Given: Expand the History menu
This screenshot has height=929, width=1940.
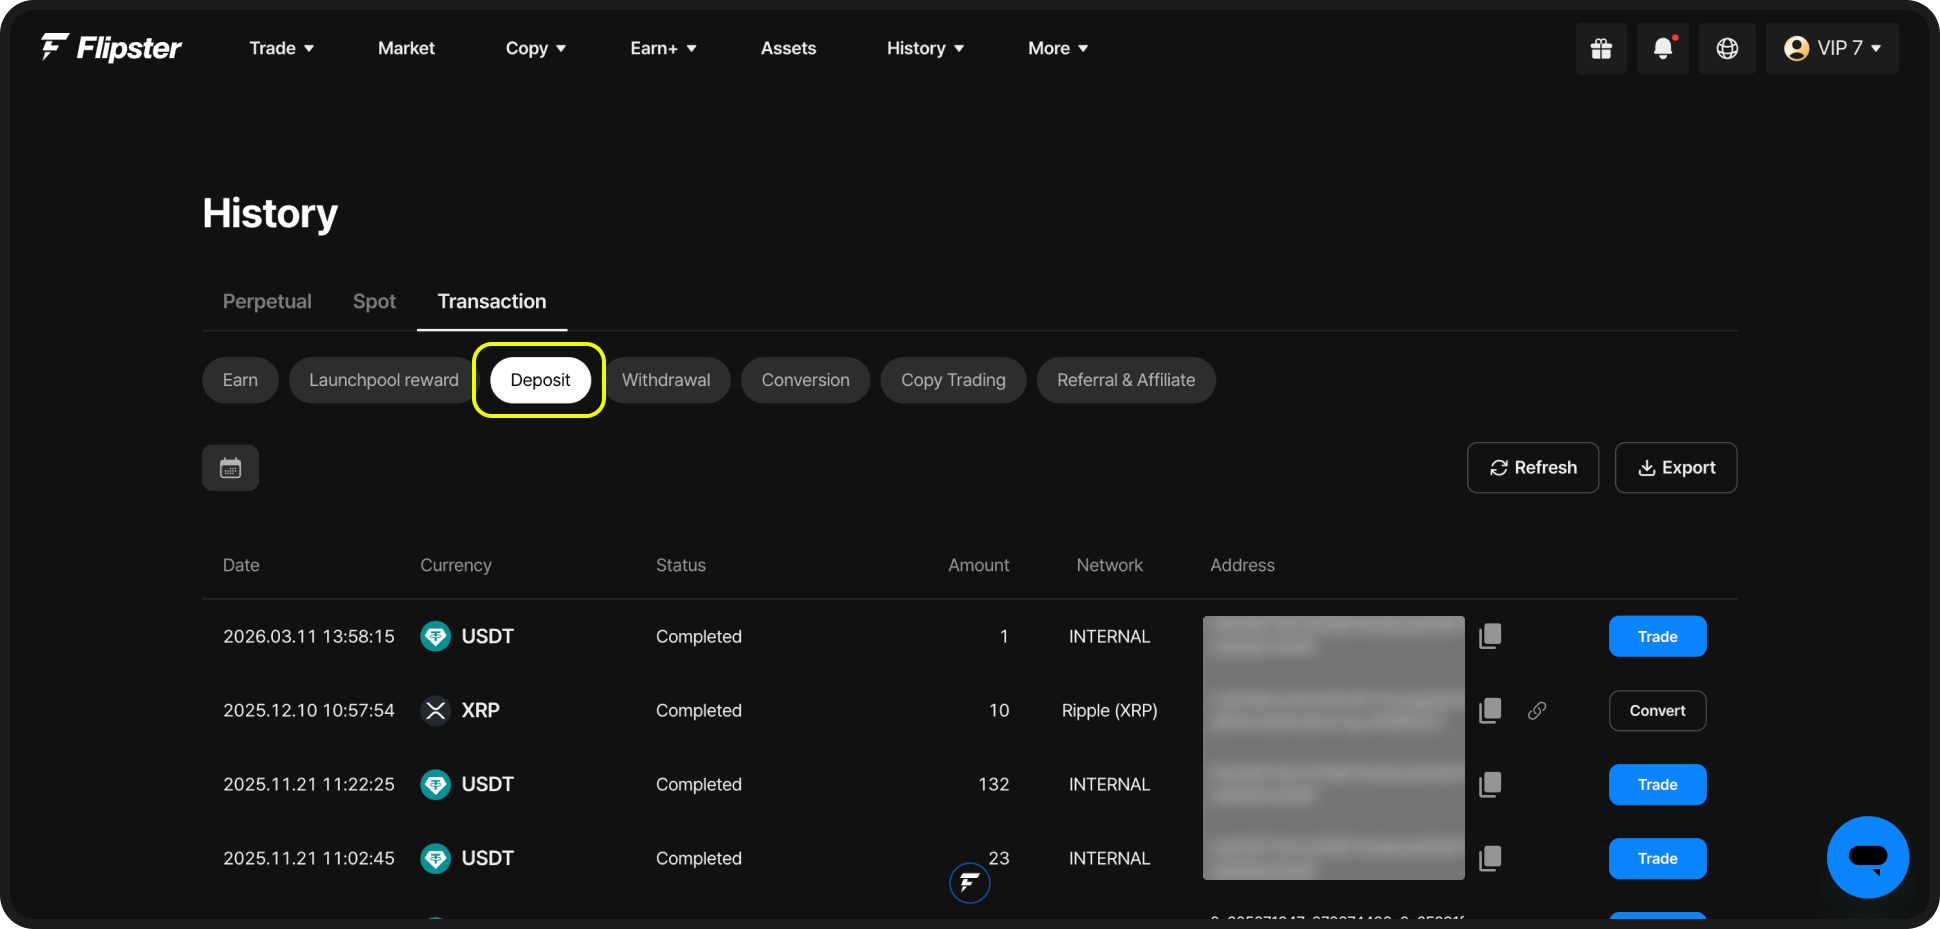Looking at the screenshot, I should (925, 48).
